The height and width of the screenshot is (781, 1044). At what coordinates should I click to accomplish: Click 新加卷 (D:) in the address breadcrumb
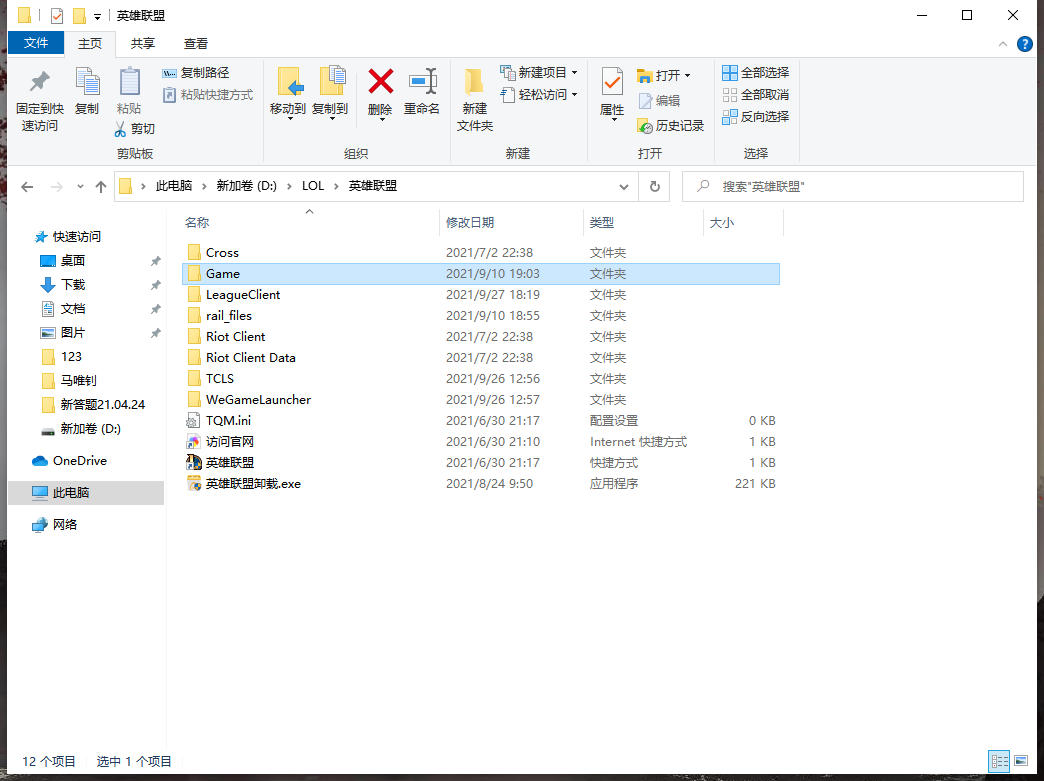pyautogui.click(x=246, y=186)
